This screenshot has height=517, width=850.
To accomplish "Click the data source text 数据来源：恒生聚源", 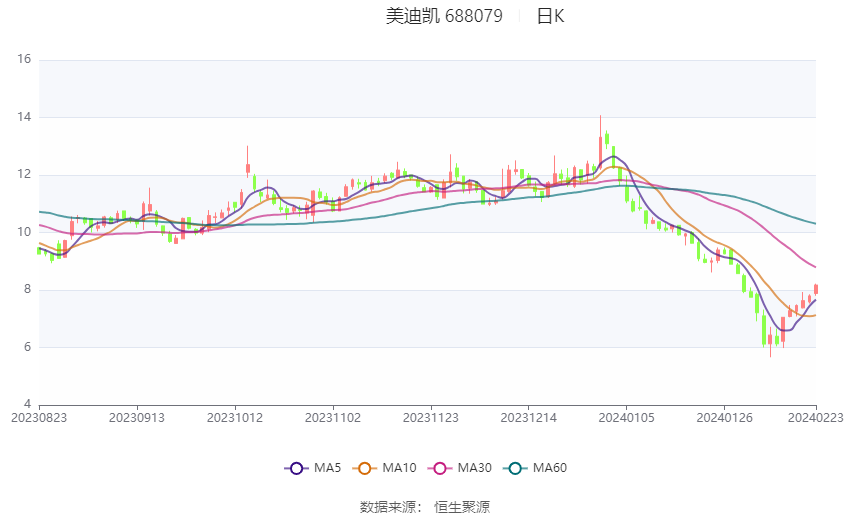I will [424, 507].
